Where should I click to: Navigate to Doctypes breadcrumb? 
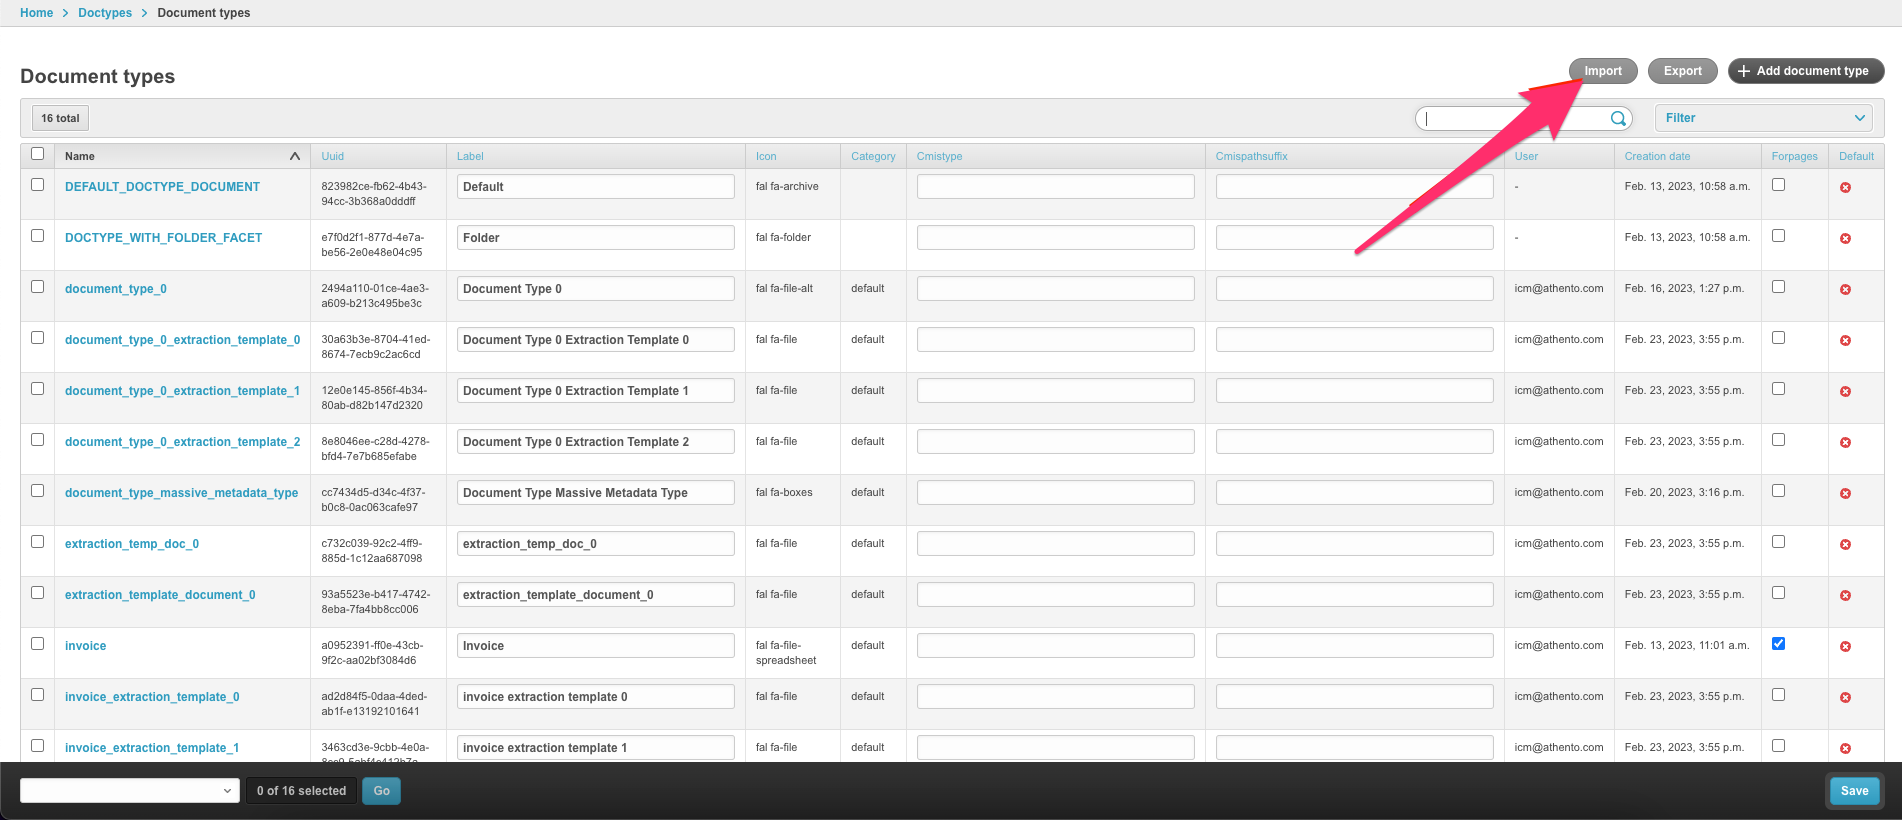(105, 13)
